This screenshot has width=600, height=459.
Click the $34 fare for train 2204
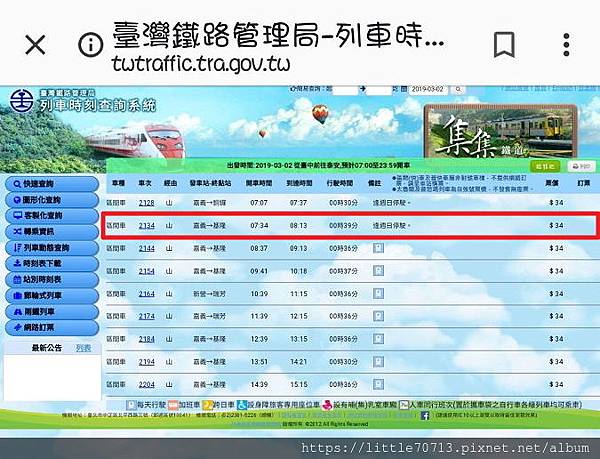(556, 384)
